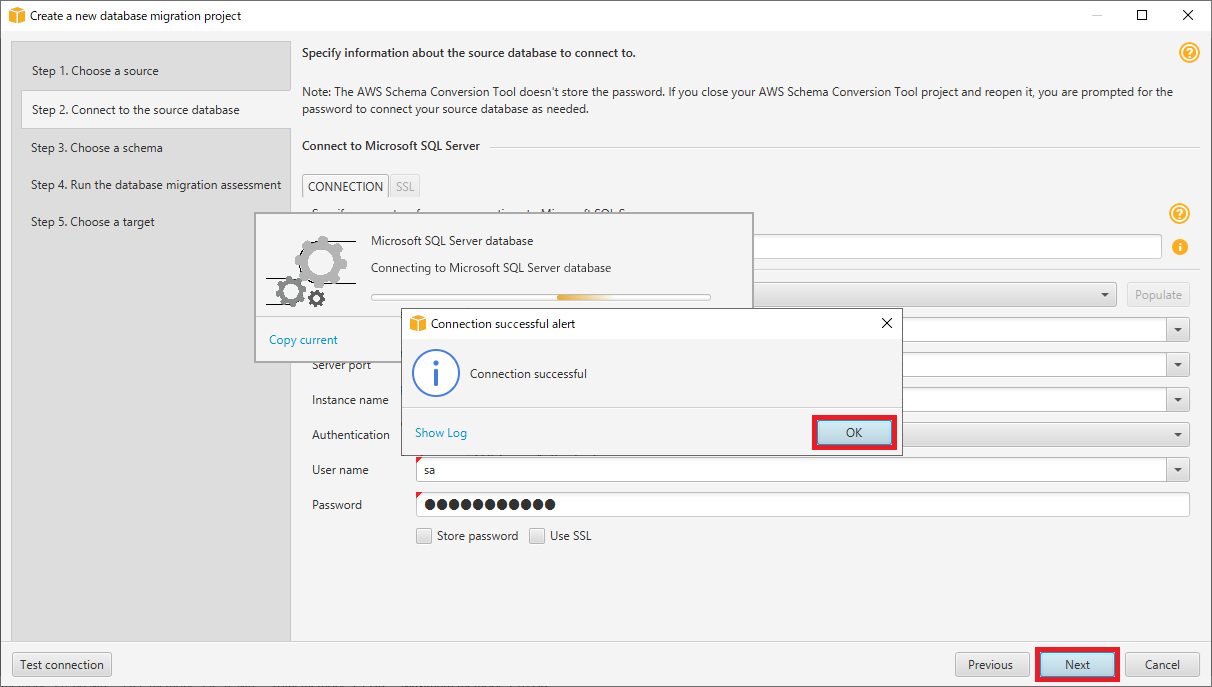Screen dimensions: 1212x687
Task: Open the Show Log link
Action: click(x=441, y=433)
